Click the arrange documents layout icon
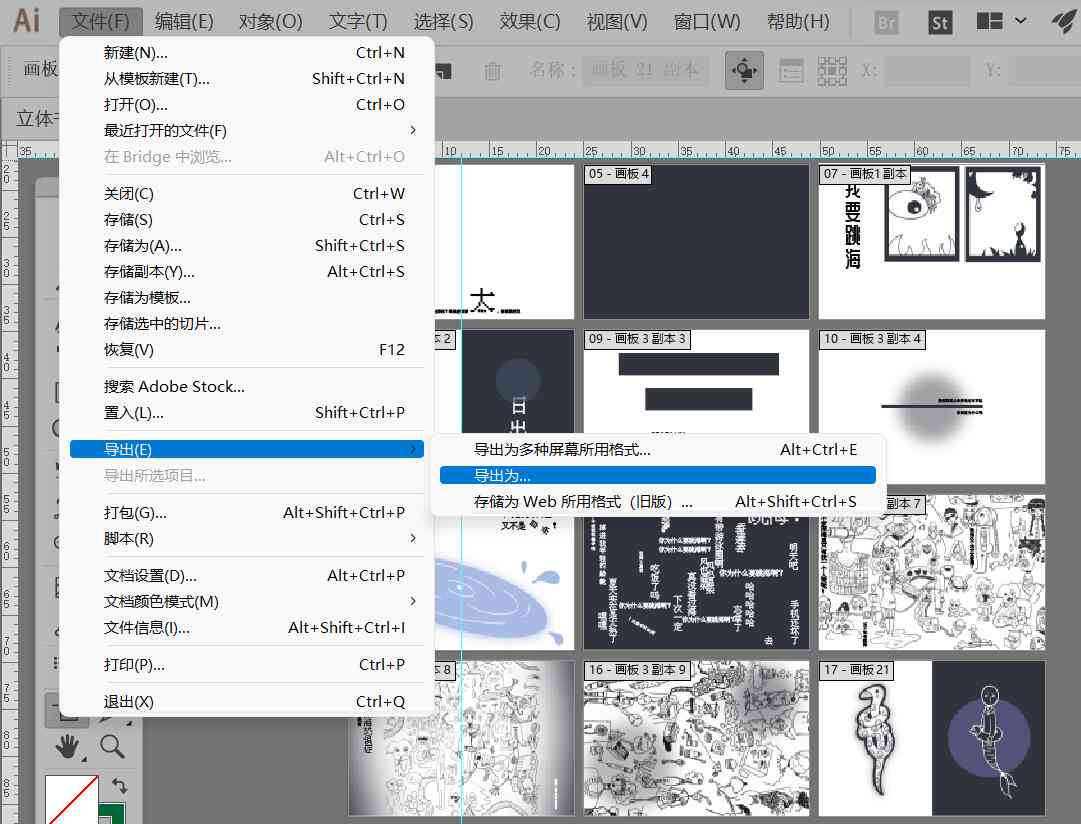Image resolution: width=1081 pixels, height=824 pixels. coord(989,21)
